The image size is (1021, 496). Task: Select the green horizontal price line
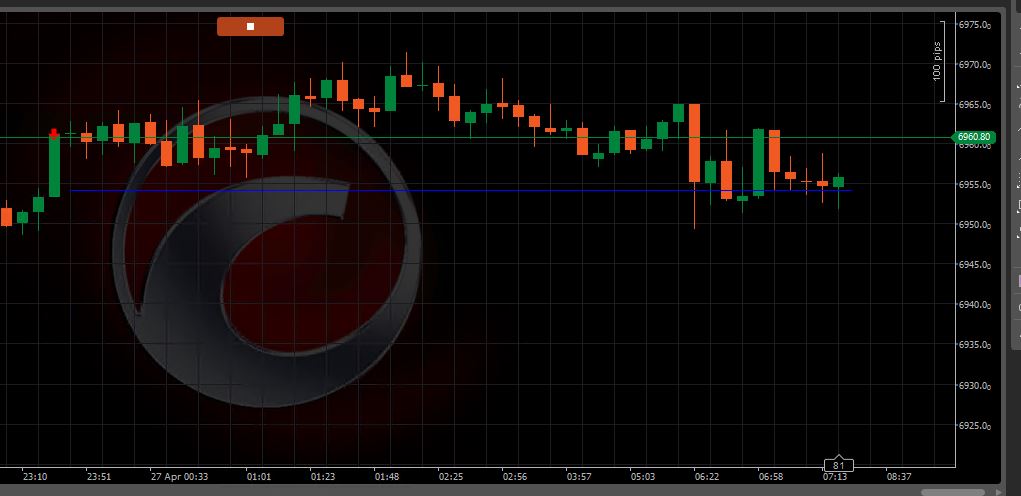(x=475, y=137)
